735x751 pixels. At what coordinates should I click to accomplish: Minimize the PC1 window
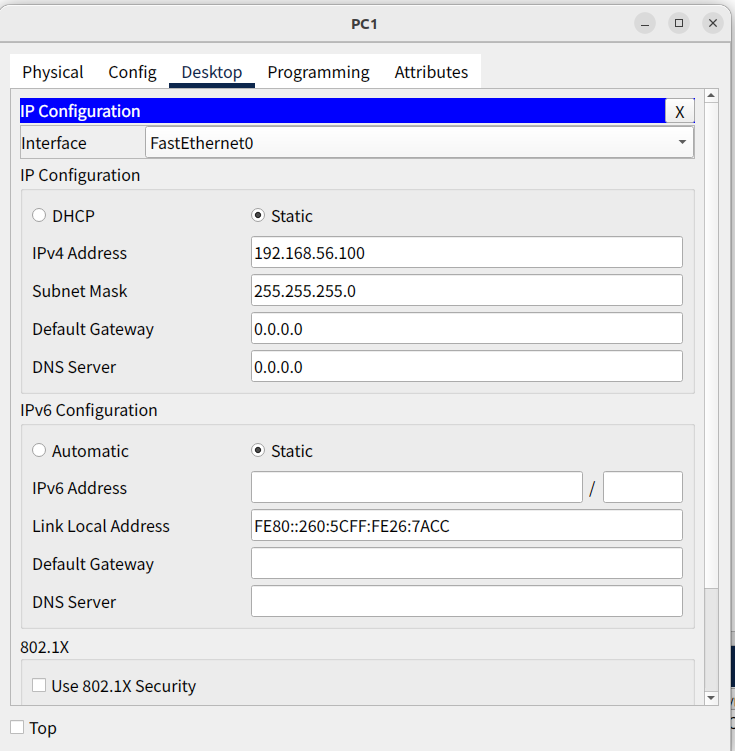click(x=645, y=23)
